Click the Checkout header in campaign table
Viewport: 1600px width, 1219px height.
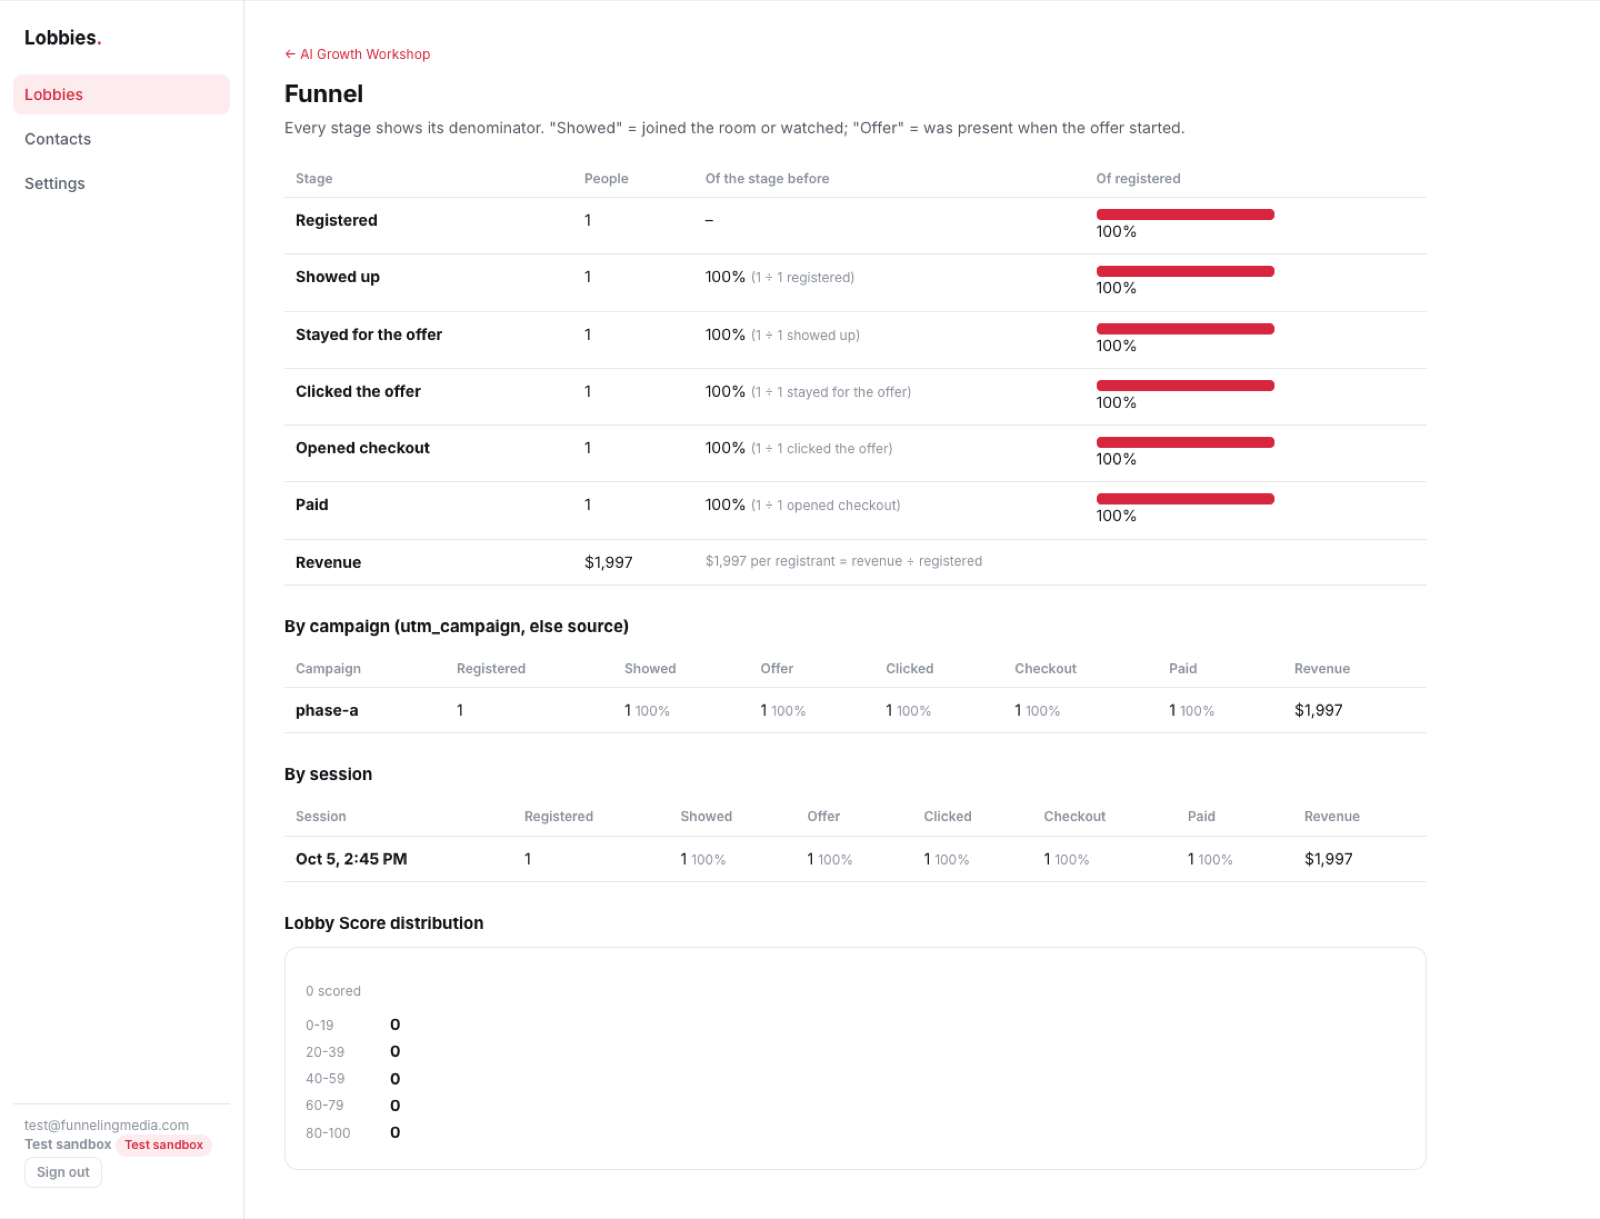(1045, 668)
